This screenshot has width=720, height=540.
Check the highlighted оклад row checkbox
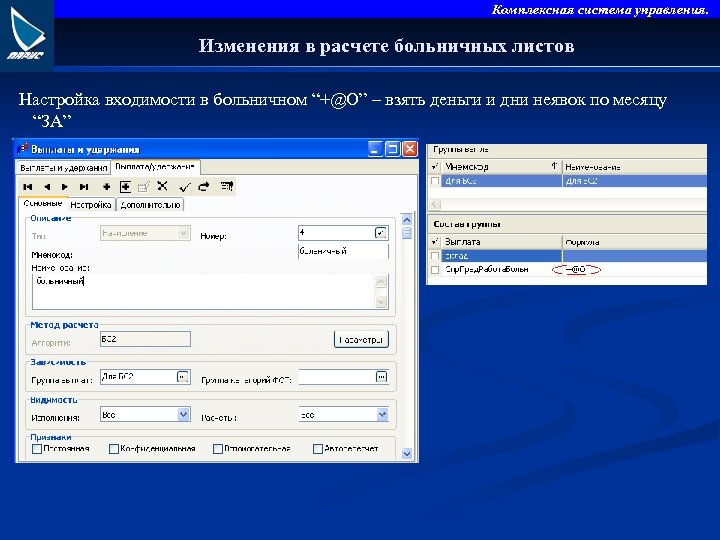click(x=435, y=256)
